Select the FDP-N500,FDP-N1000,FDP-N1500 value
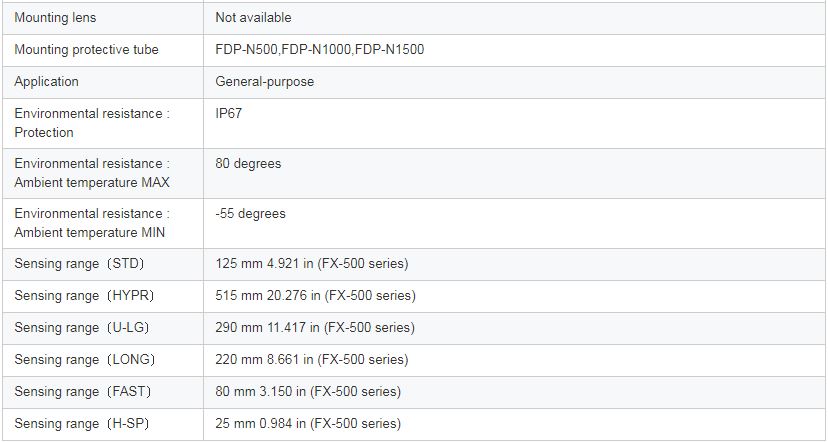 click(x=319, y=50)
